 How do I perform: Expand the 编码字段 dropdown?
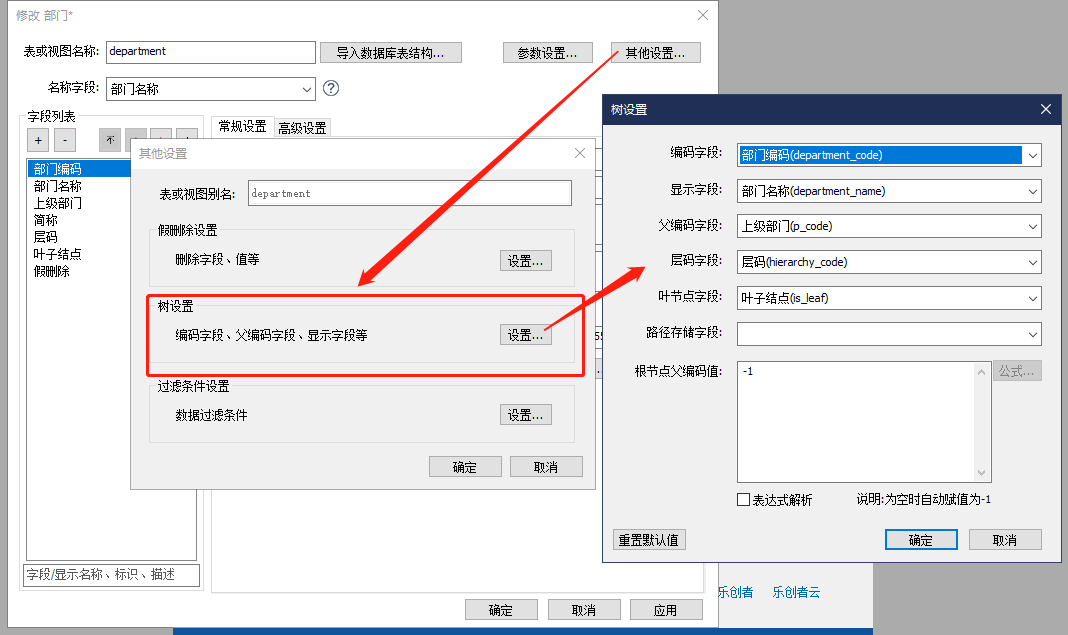1032,155
